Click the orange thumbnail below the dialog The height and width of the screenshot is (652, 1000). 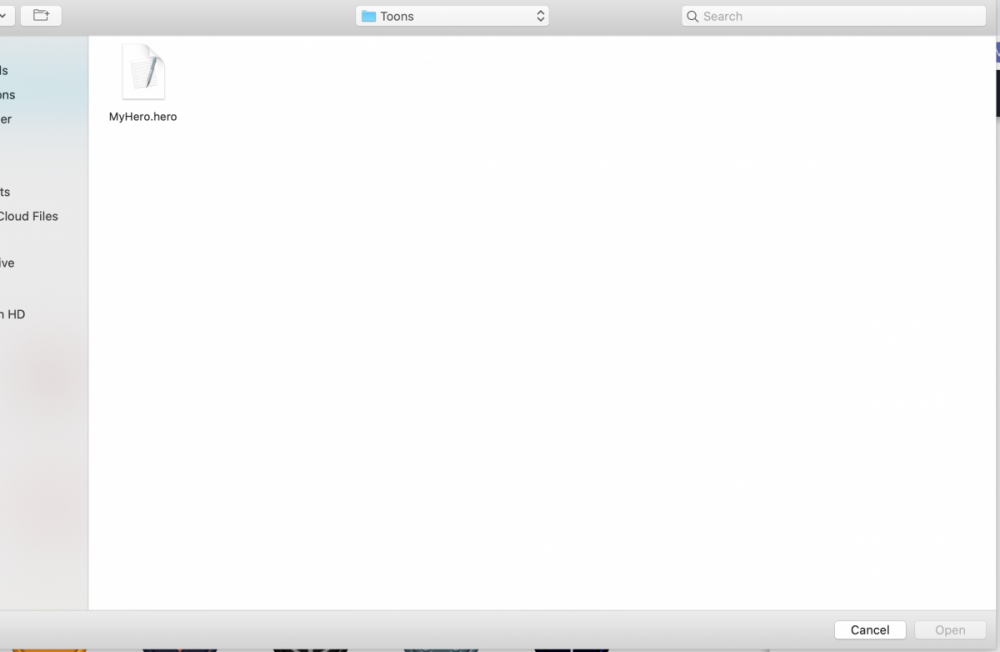pyautogui.click(x=48, y=648)
